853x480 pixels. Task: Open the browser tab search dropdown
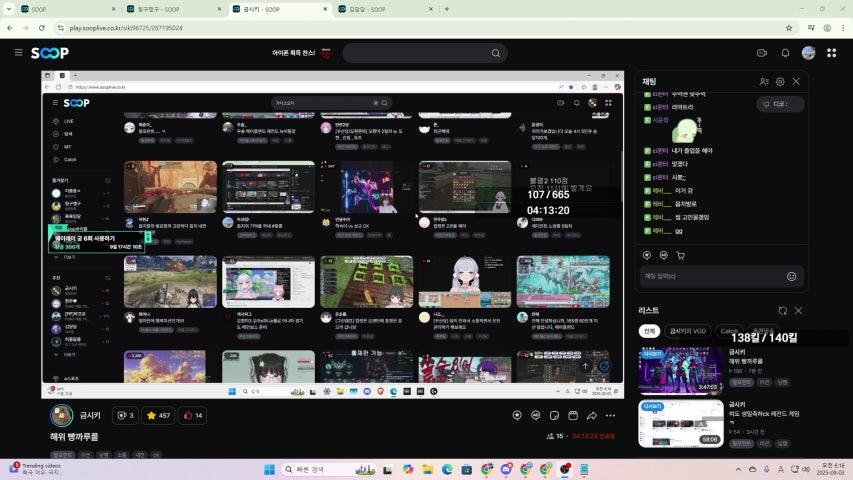[x=9, y=9]
